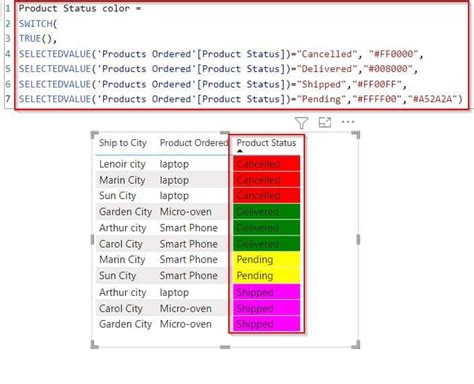Click Cancelled cell in Sun City laptop row

(266, 196)
